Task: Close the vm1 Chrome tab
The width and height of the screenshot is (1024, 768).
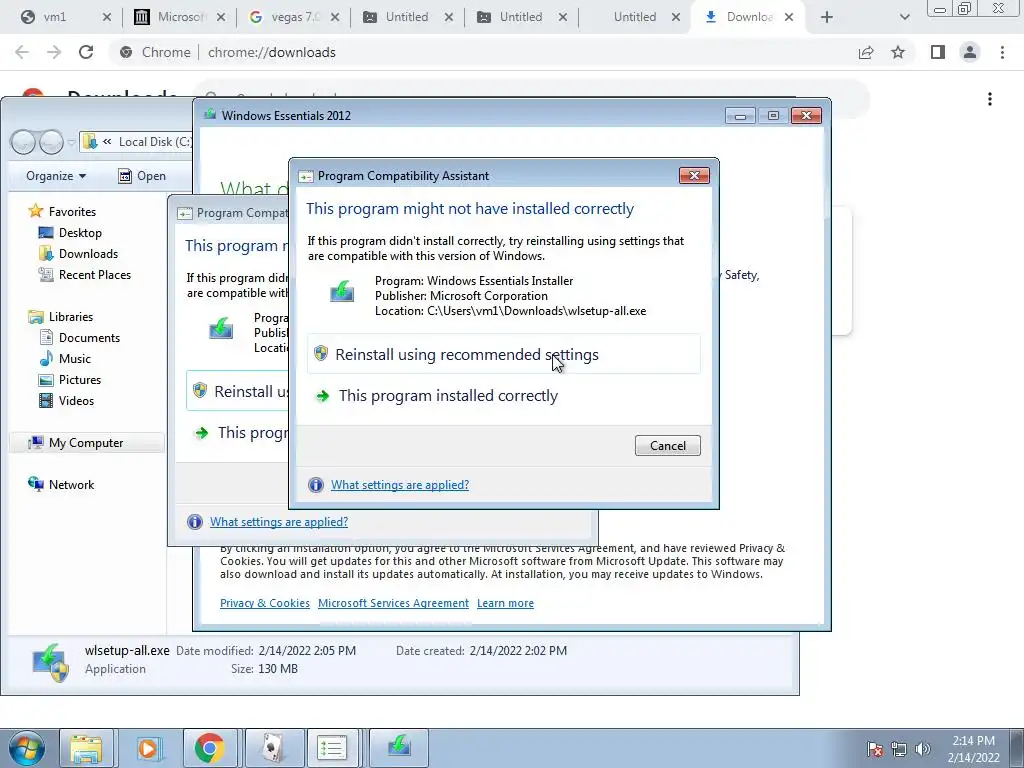Action: pos(107,17)
